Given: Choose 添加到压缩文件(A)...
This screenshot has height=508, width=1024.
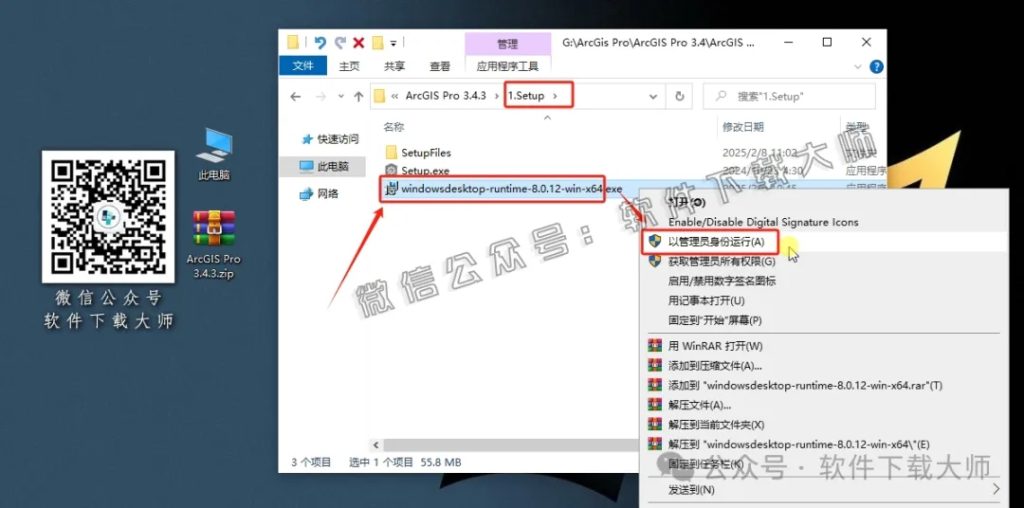Looking at the screenshot, I should click(x=715, y=366).
